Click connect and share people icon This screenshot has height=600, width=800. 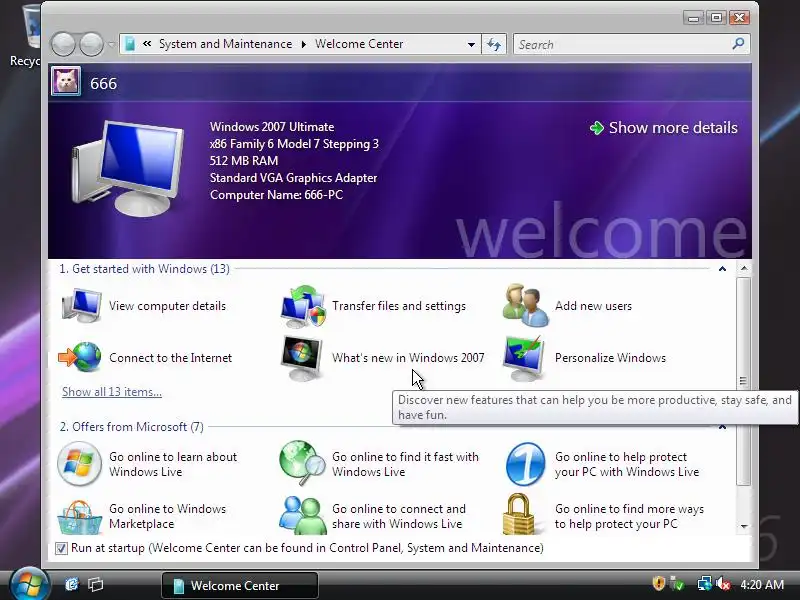pos(303,515)
